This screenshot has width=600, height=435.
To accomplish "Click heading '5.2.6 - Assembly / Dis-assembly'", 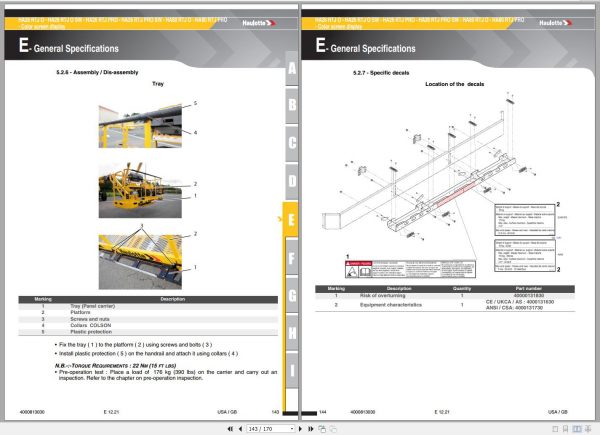I will point(97,72).
